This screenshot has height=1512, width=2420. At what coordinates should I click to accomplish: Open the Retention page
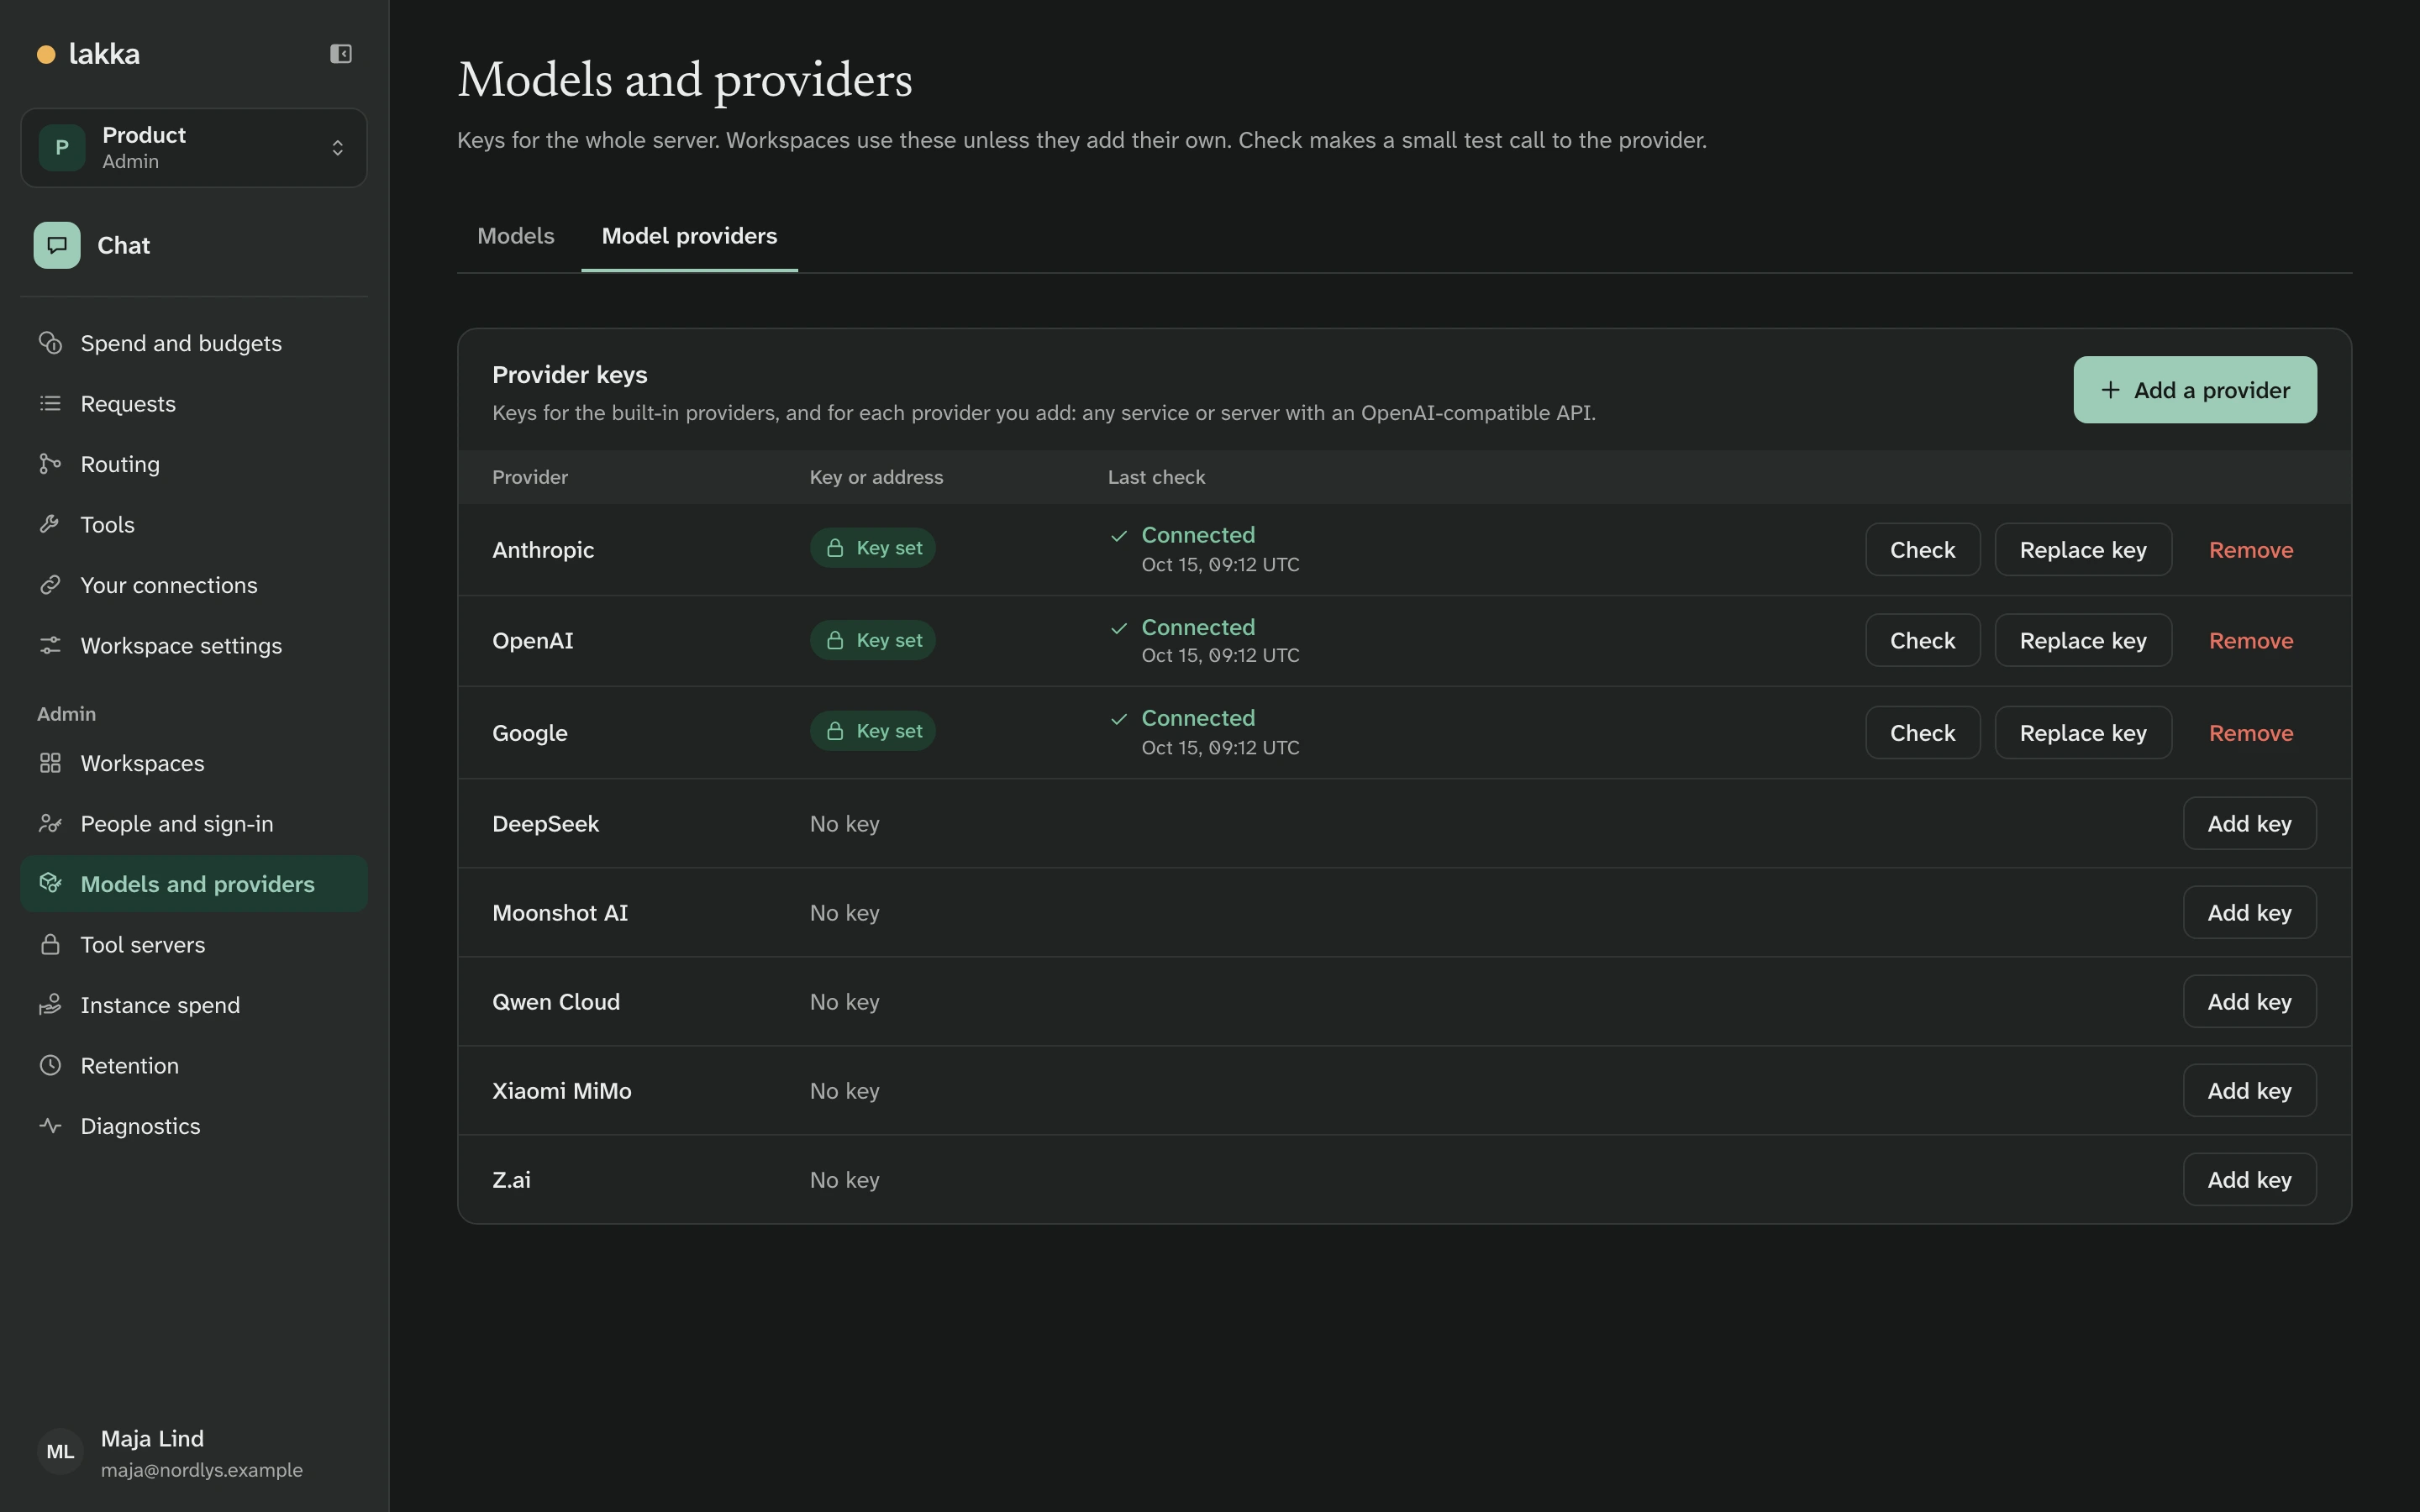[x=194, y=1065]
